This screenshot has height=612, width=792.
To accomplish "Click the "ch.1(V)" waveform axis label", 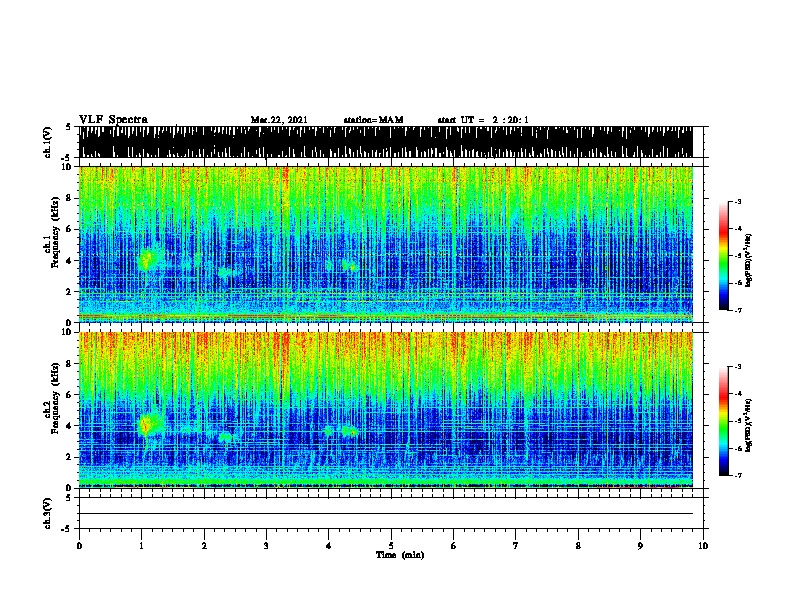I will (x=47, y=142).
